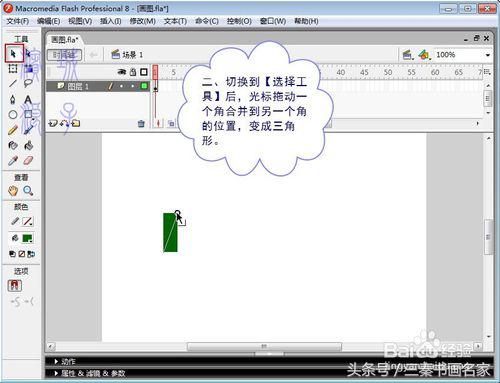
Task: Open the stroke color picker swatch
Action: pos(27,221)
